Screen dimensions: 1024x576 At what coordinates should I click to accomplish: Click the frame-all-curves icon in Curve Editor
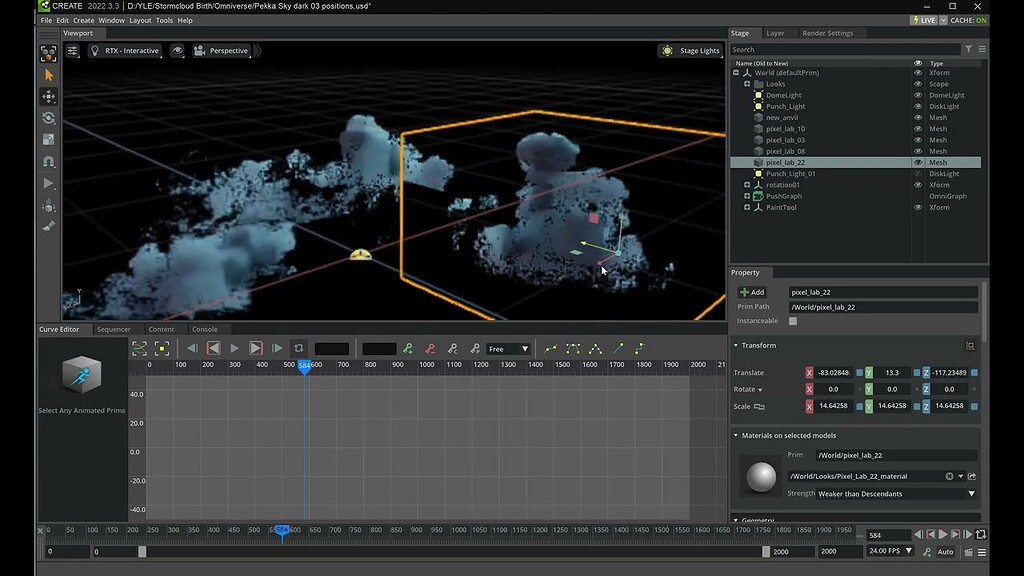[x=139, y=348]
